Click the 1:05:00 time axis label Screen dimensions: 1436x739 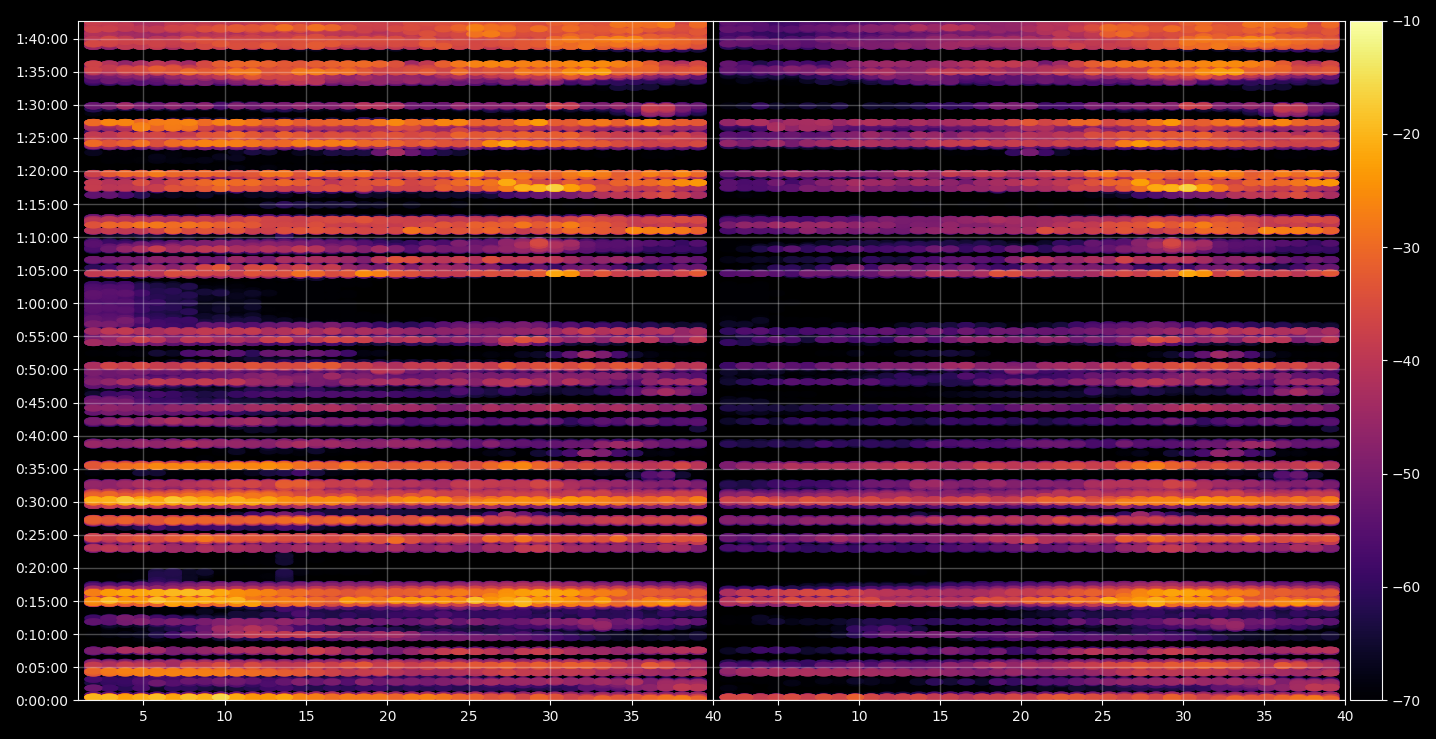click(42, 271)
